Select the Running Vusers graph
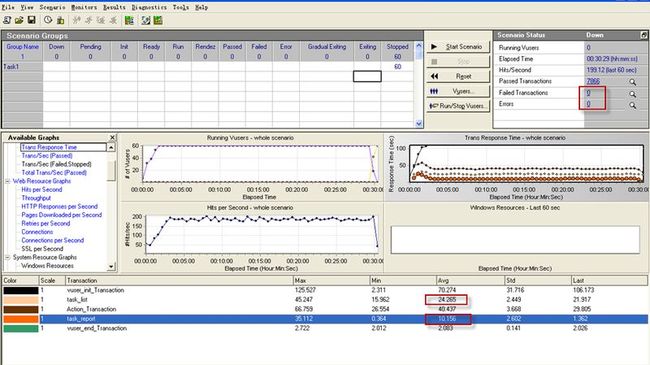The height and width of the screenshot is (365, 650). coord(252,167)
